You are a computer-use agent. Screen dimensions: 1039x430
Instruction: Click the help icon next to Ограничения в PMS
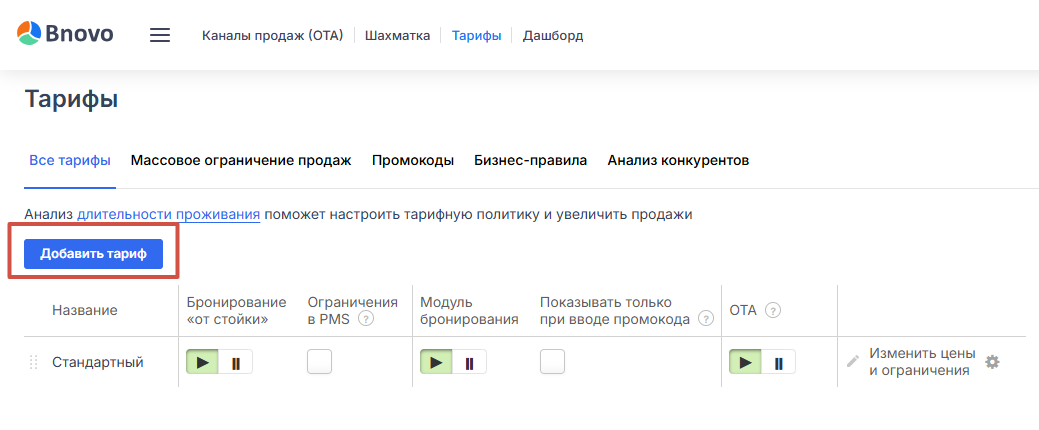(366, 319)
